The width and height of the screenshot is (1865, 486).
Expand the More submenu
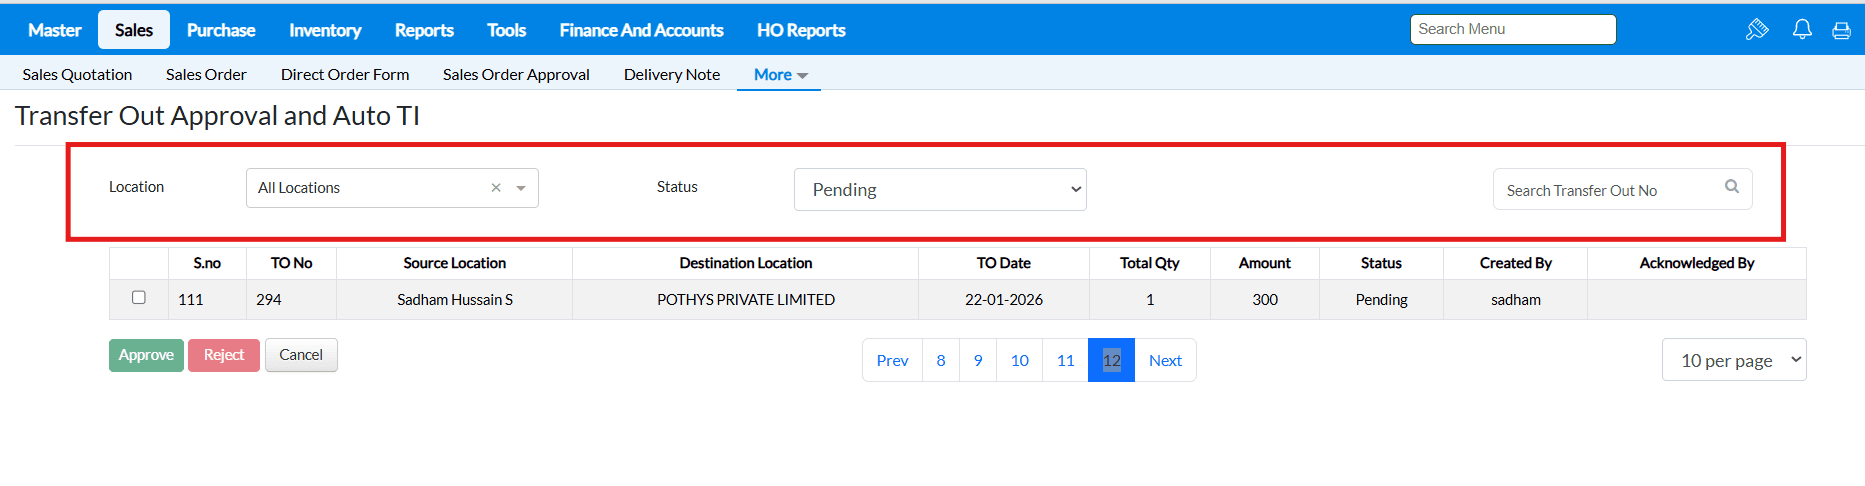(x=780, y=75)
